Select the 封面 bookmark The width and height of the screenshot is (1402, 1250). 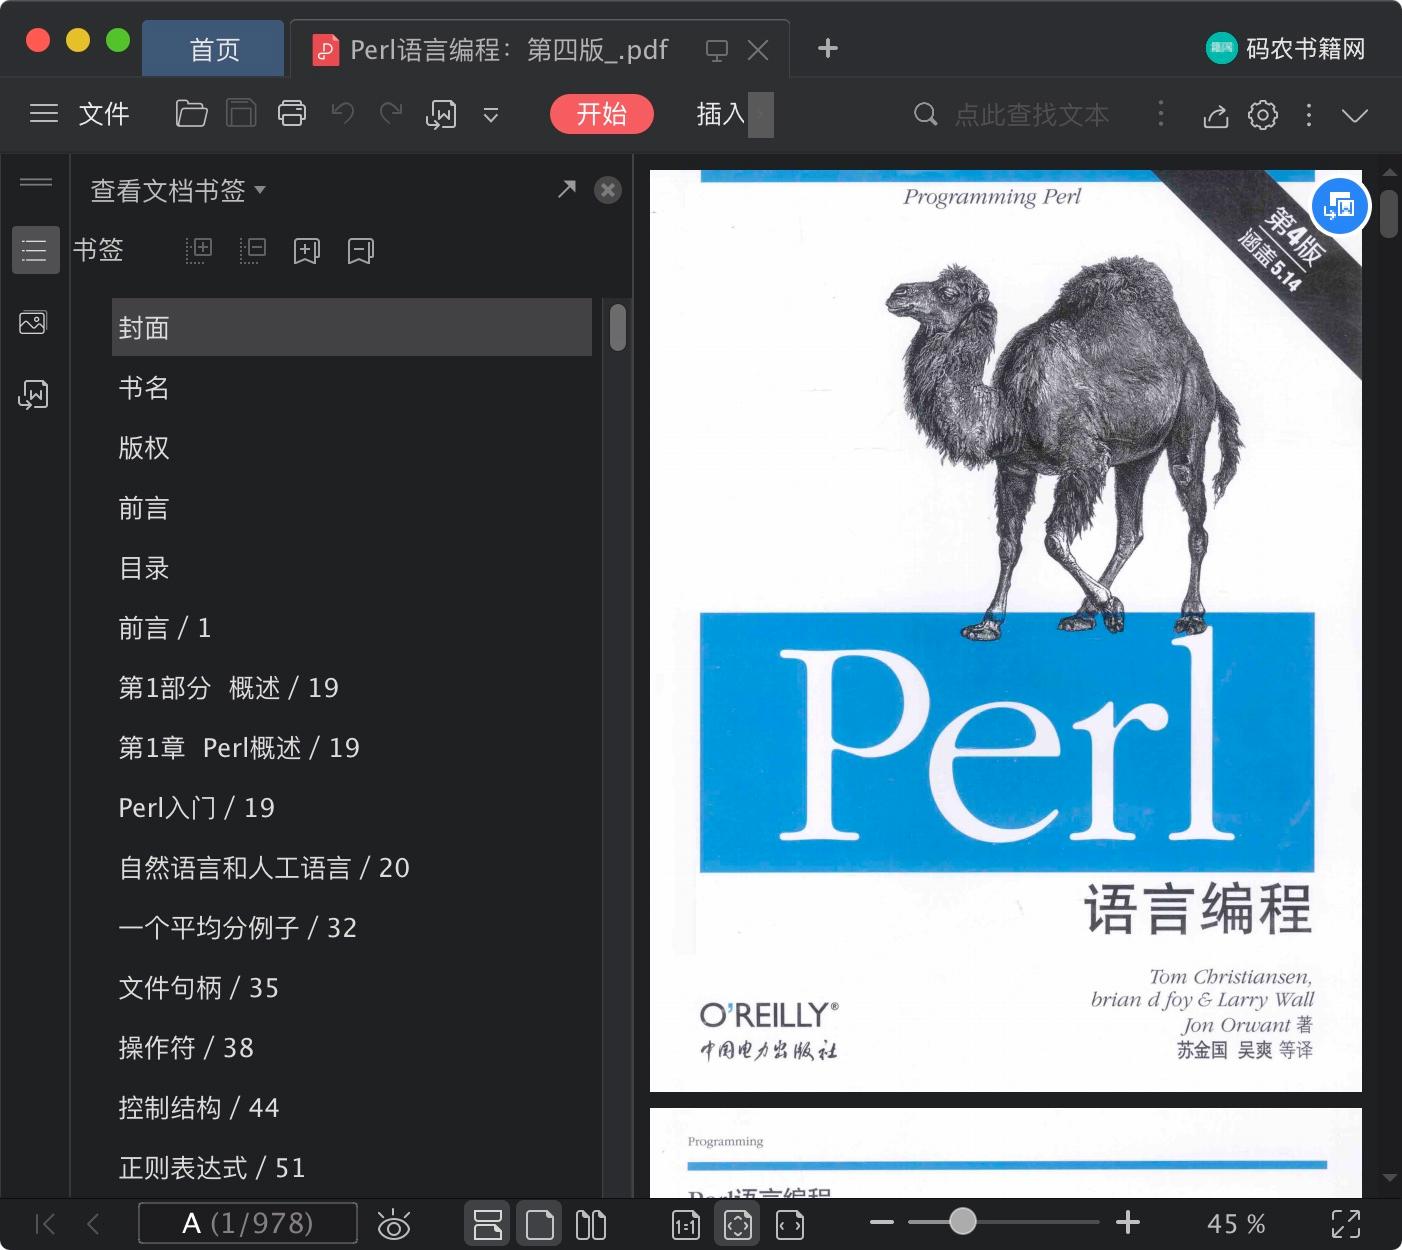352,327
